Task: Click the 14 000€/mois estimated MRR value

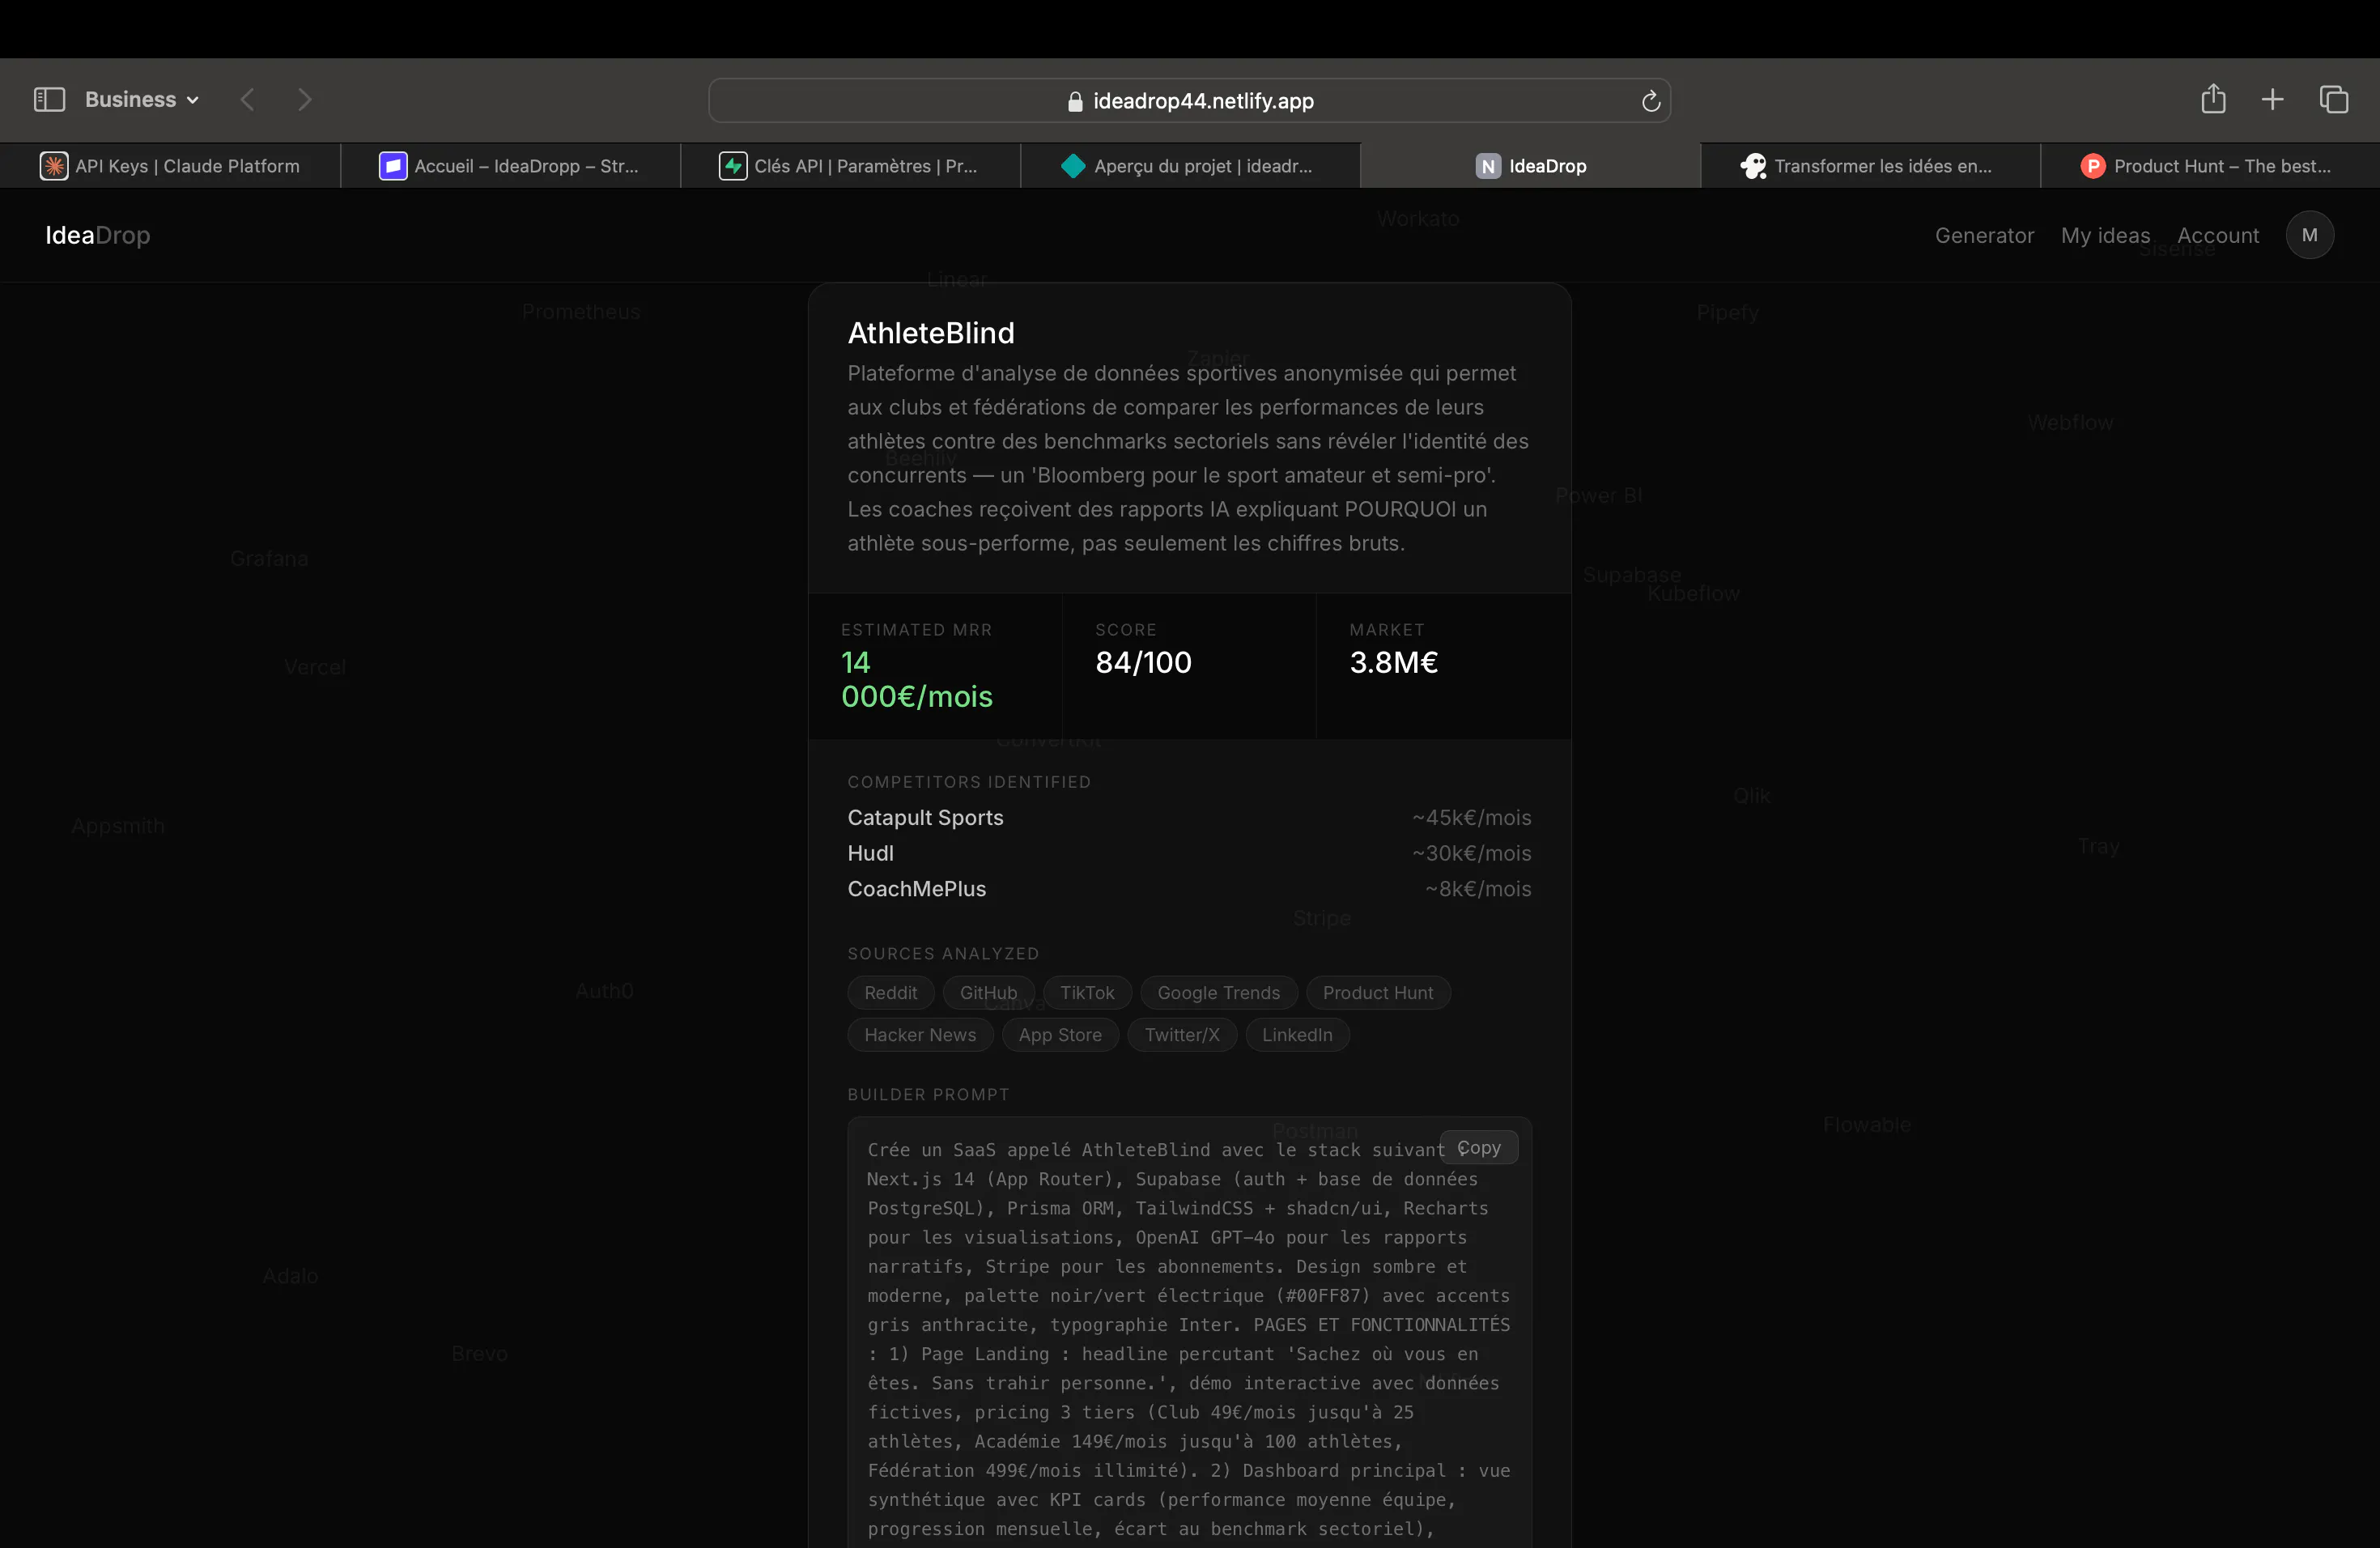Action: [x=917, y=679]
